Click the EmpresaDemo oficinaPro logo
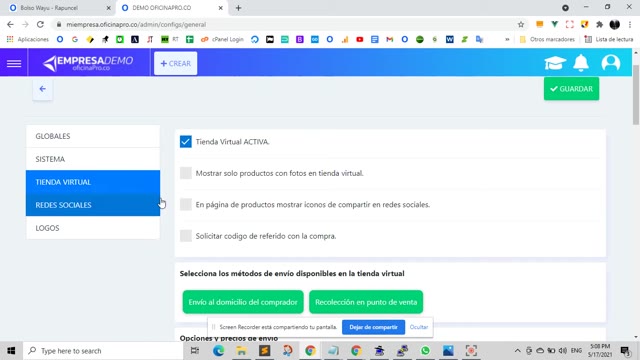 [88, 63]
